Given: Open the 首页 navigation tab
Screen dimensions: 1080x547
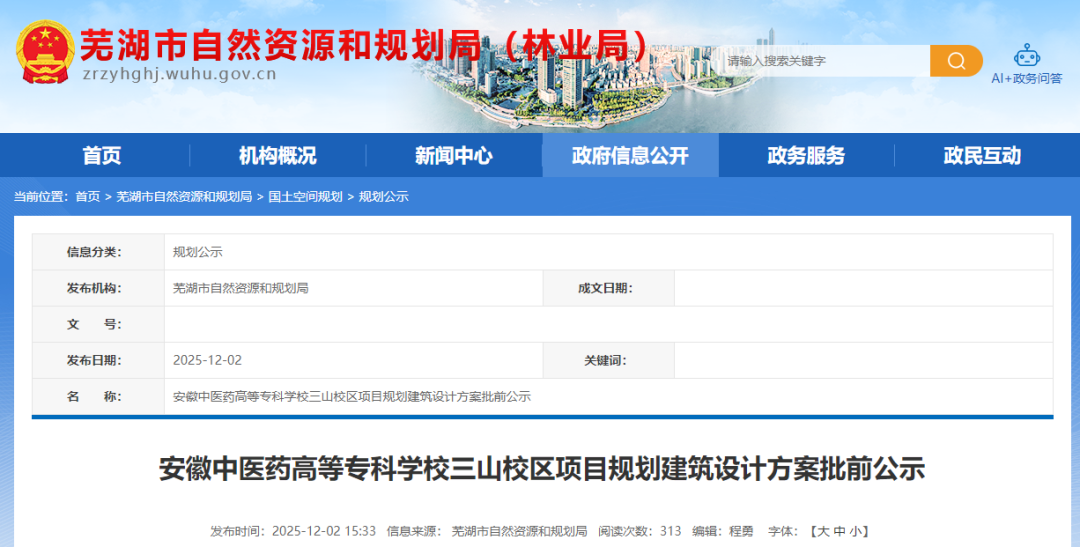Looking at the screenshot, I should tap(102, 155).
